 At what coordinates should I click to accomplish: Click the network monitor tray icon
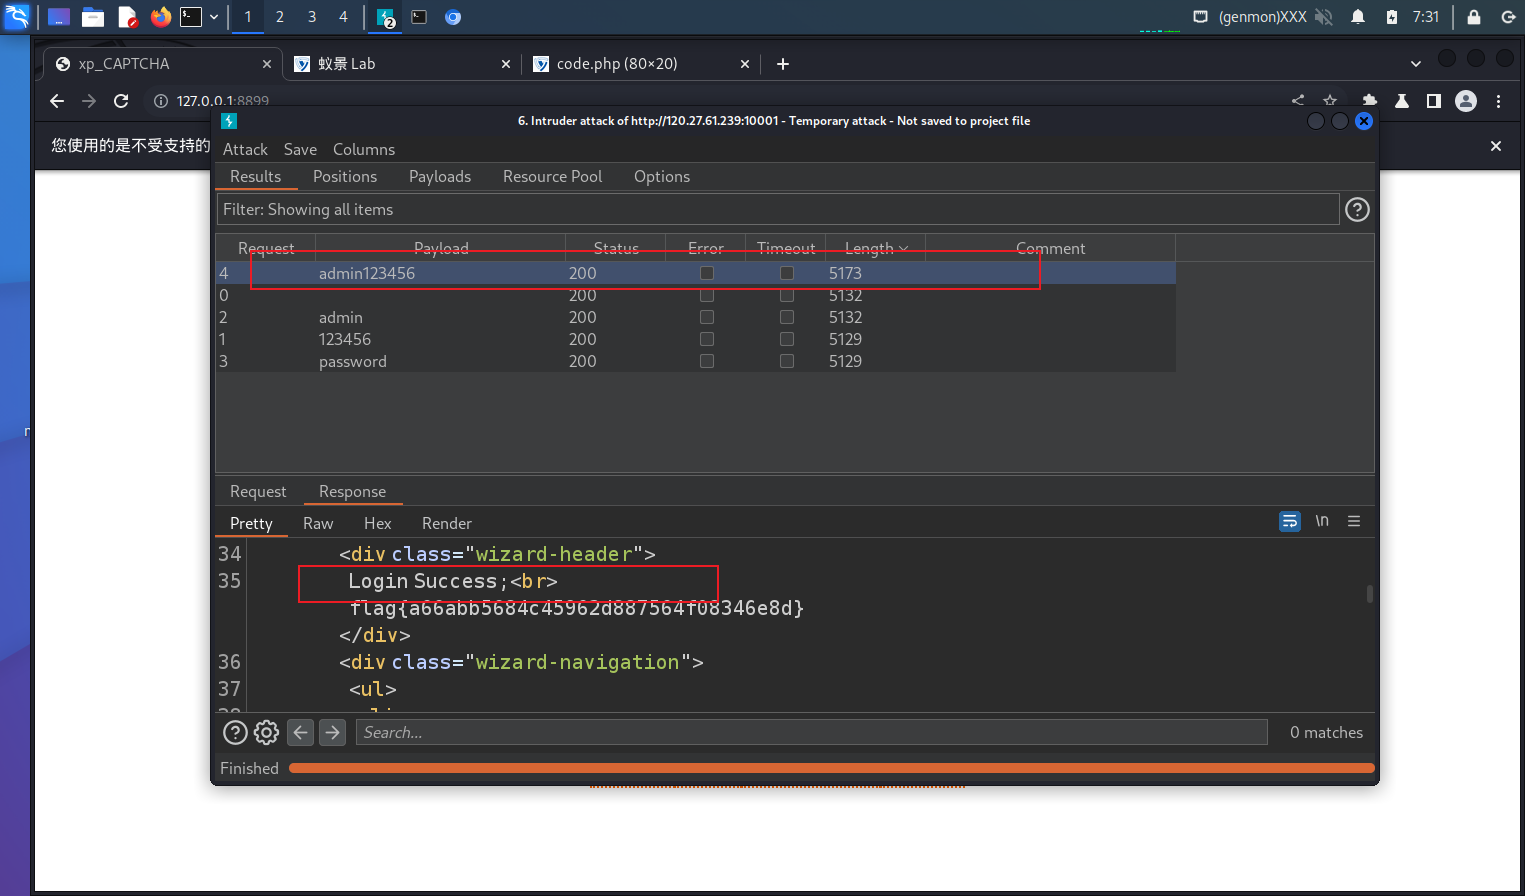click(1201, 17)
